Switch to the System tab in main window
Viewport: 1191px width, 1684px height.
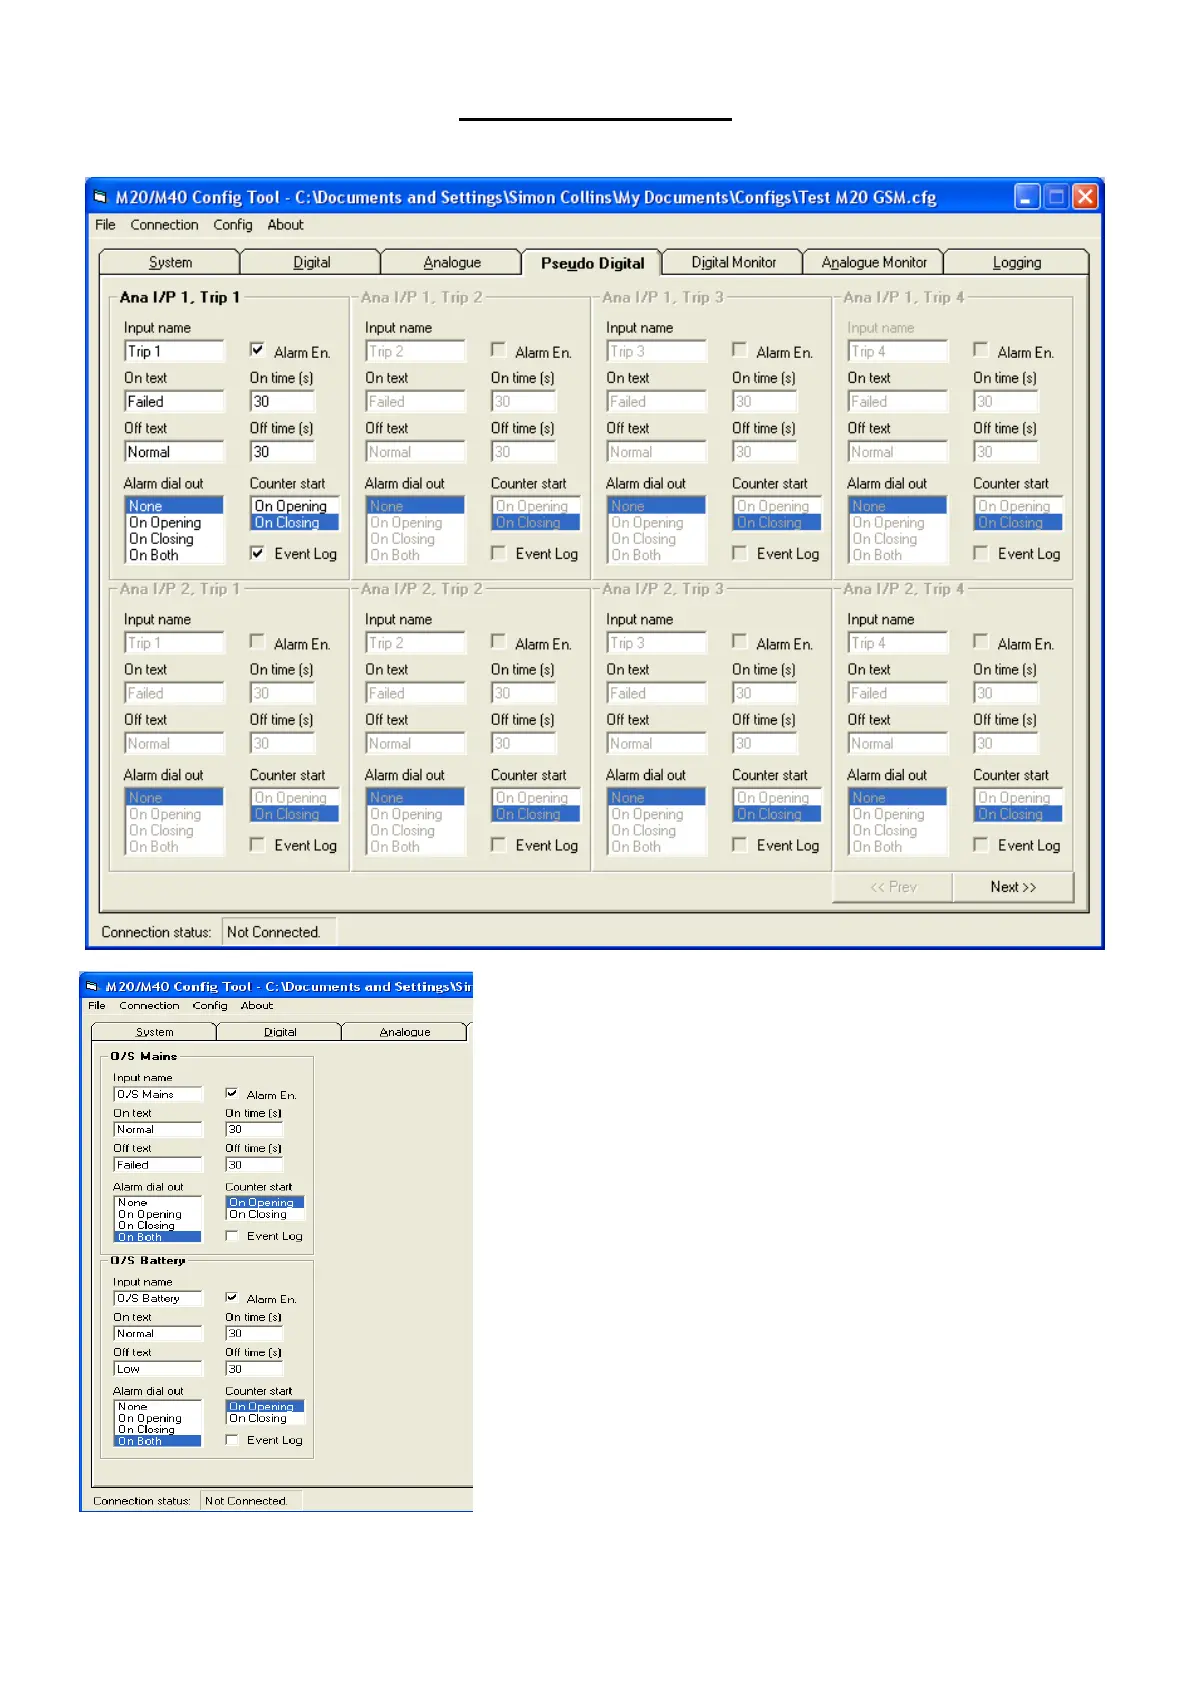(170, 262)
